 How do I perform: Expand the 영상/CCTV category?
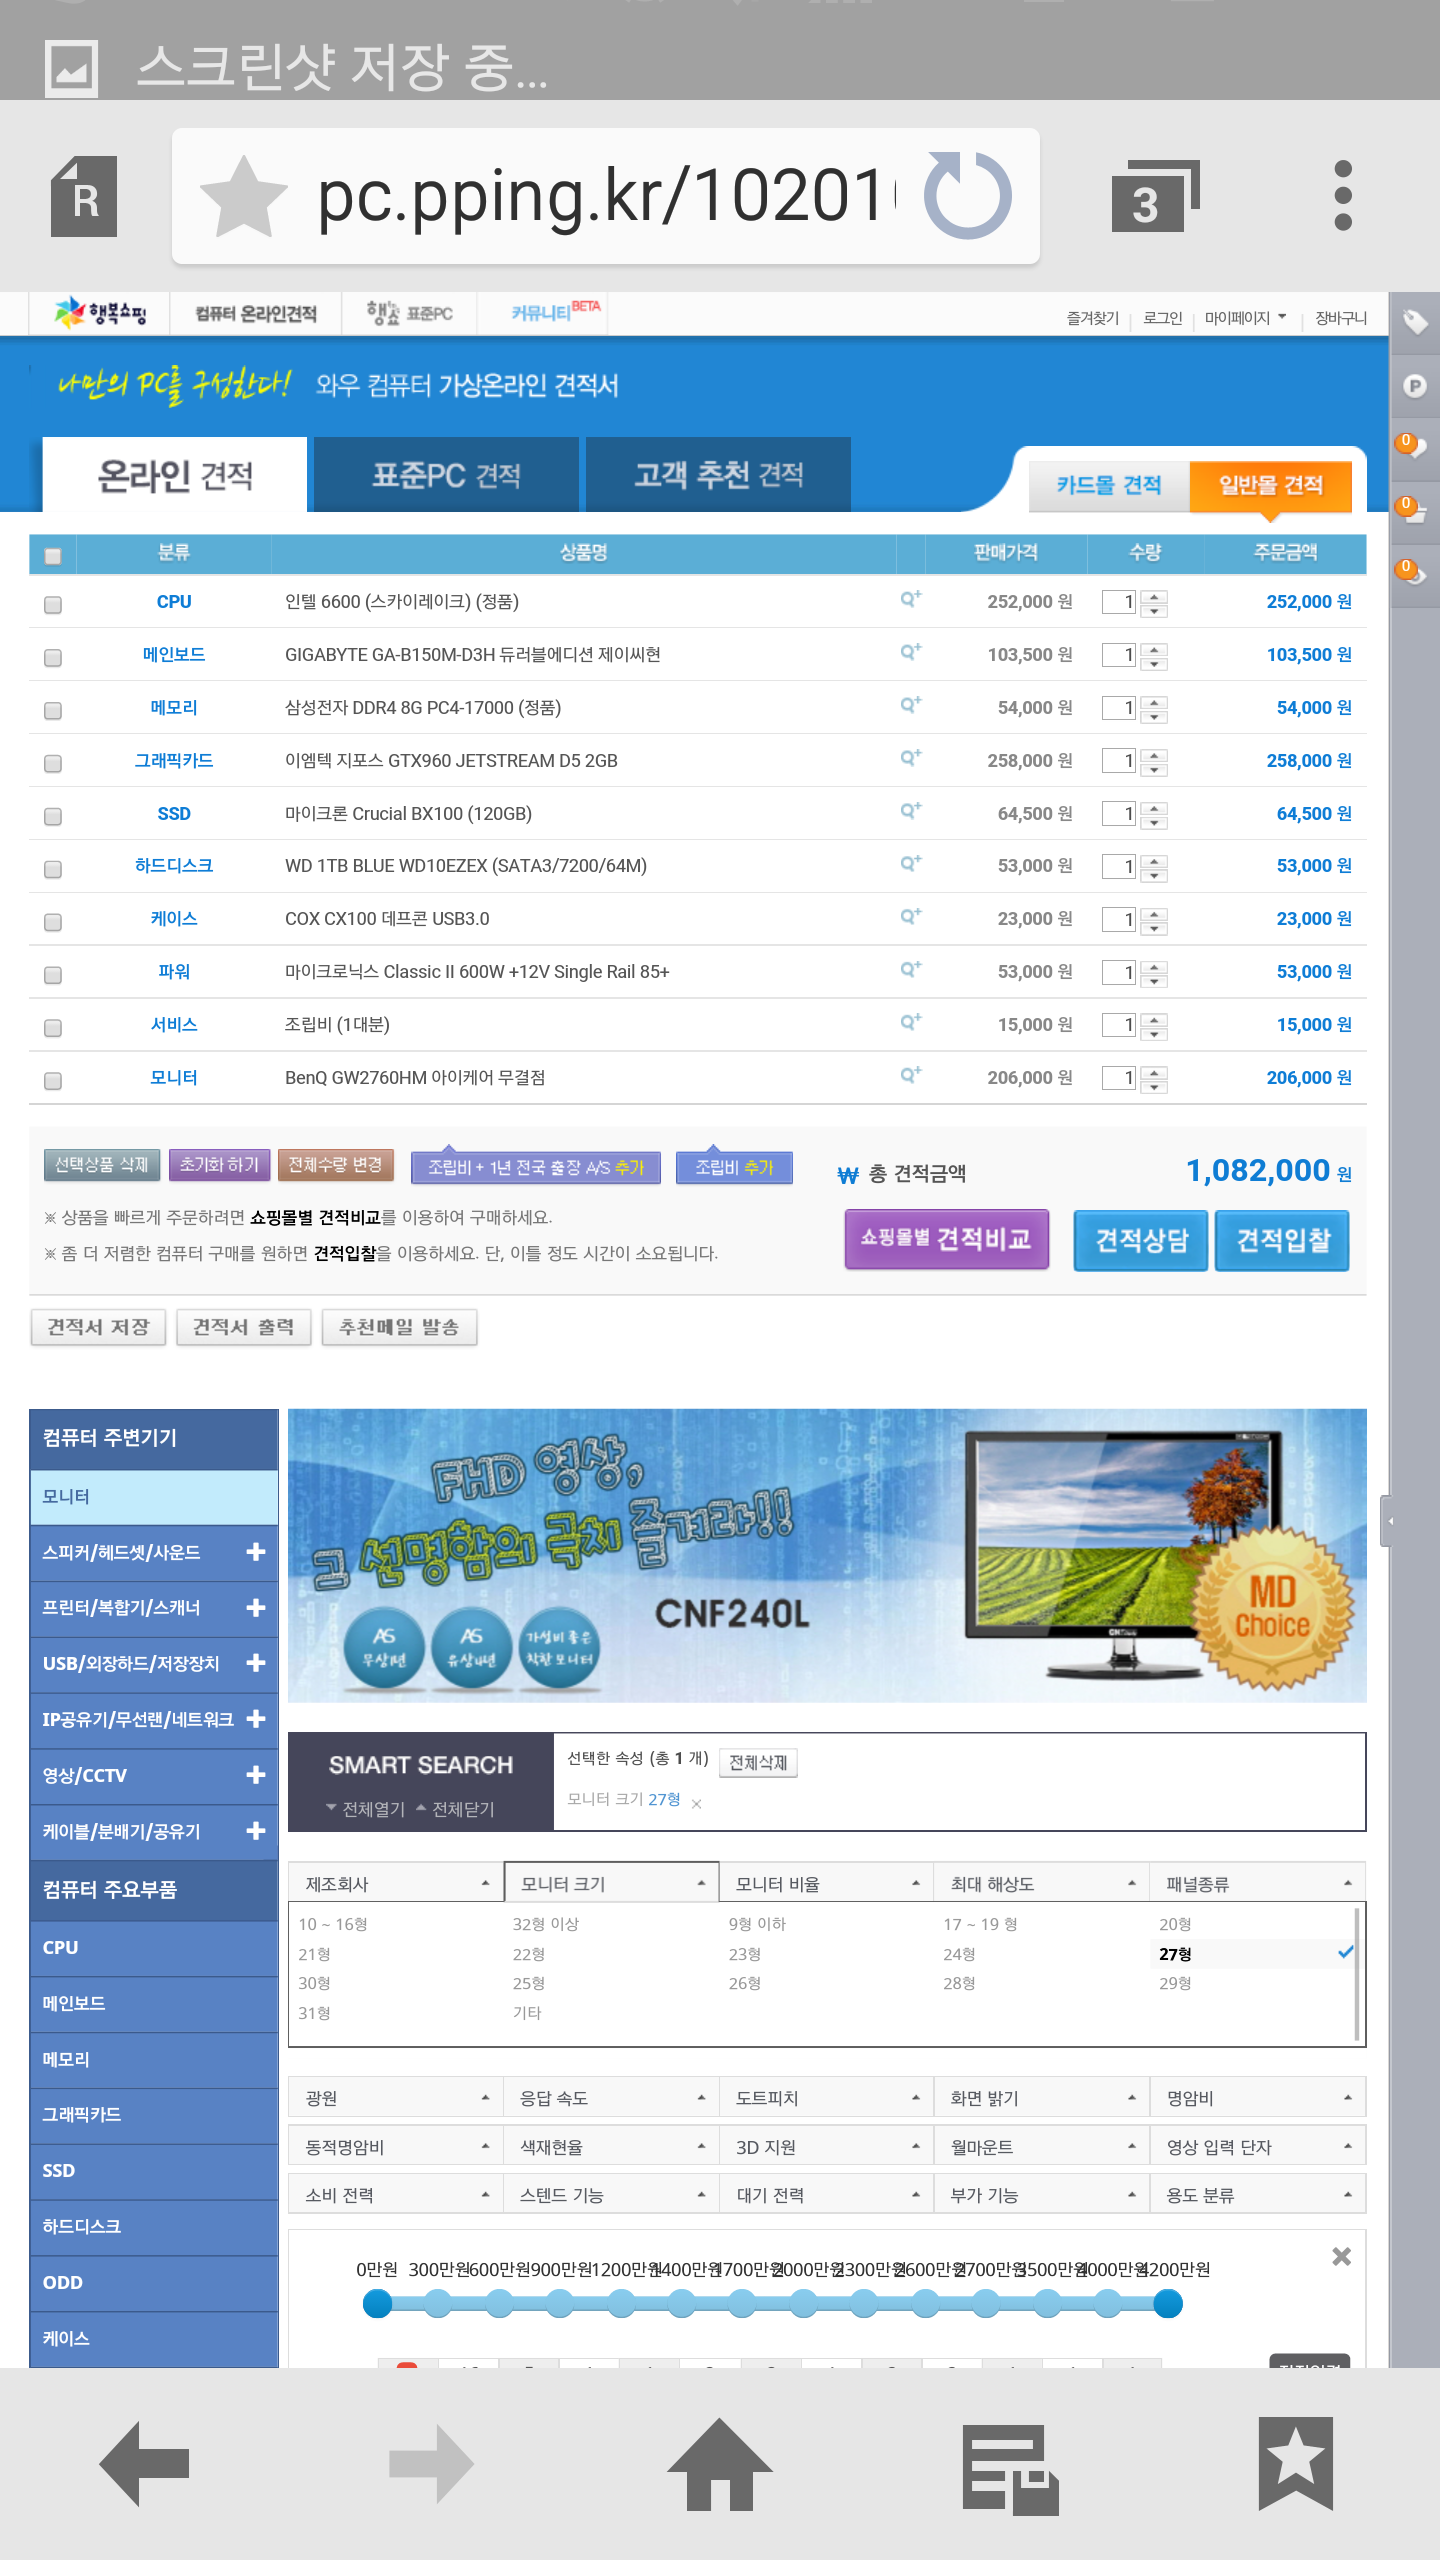click(256, 1775)
